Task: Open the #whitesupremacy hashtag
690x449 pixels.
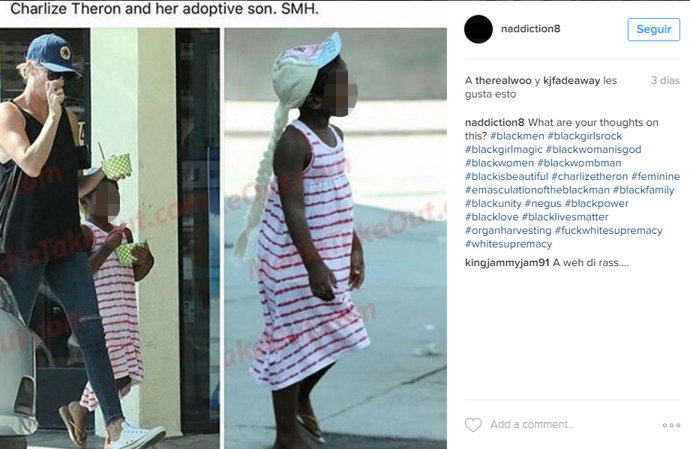Action: point(508,244)
